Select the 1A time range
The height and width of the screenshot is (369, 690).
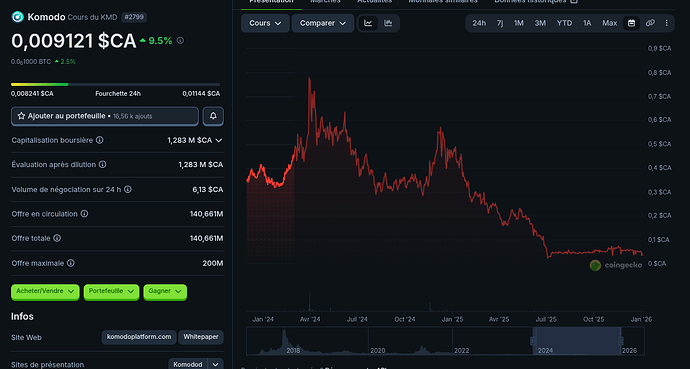click(x=587, y=23)
